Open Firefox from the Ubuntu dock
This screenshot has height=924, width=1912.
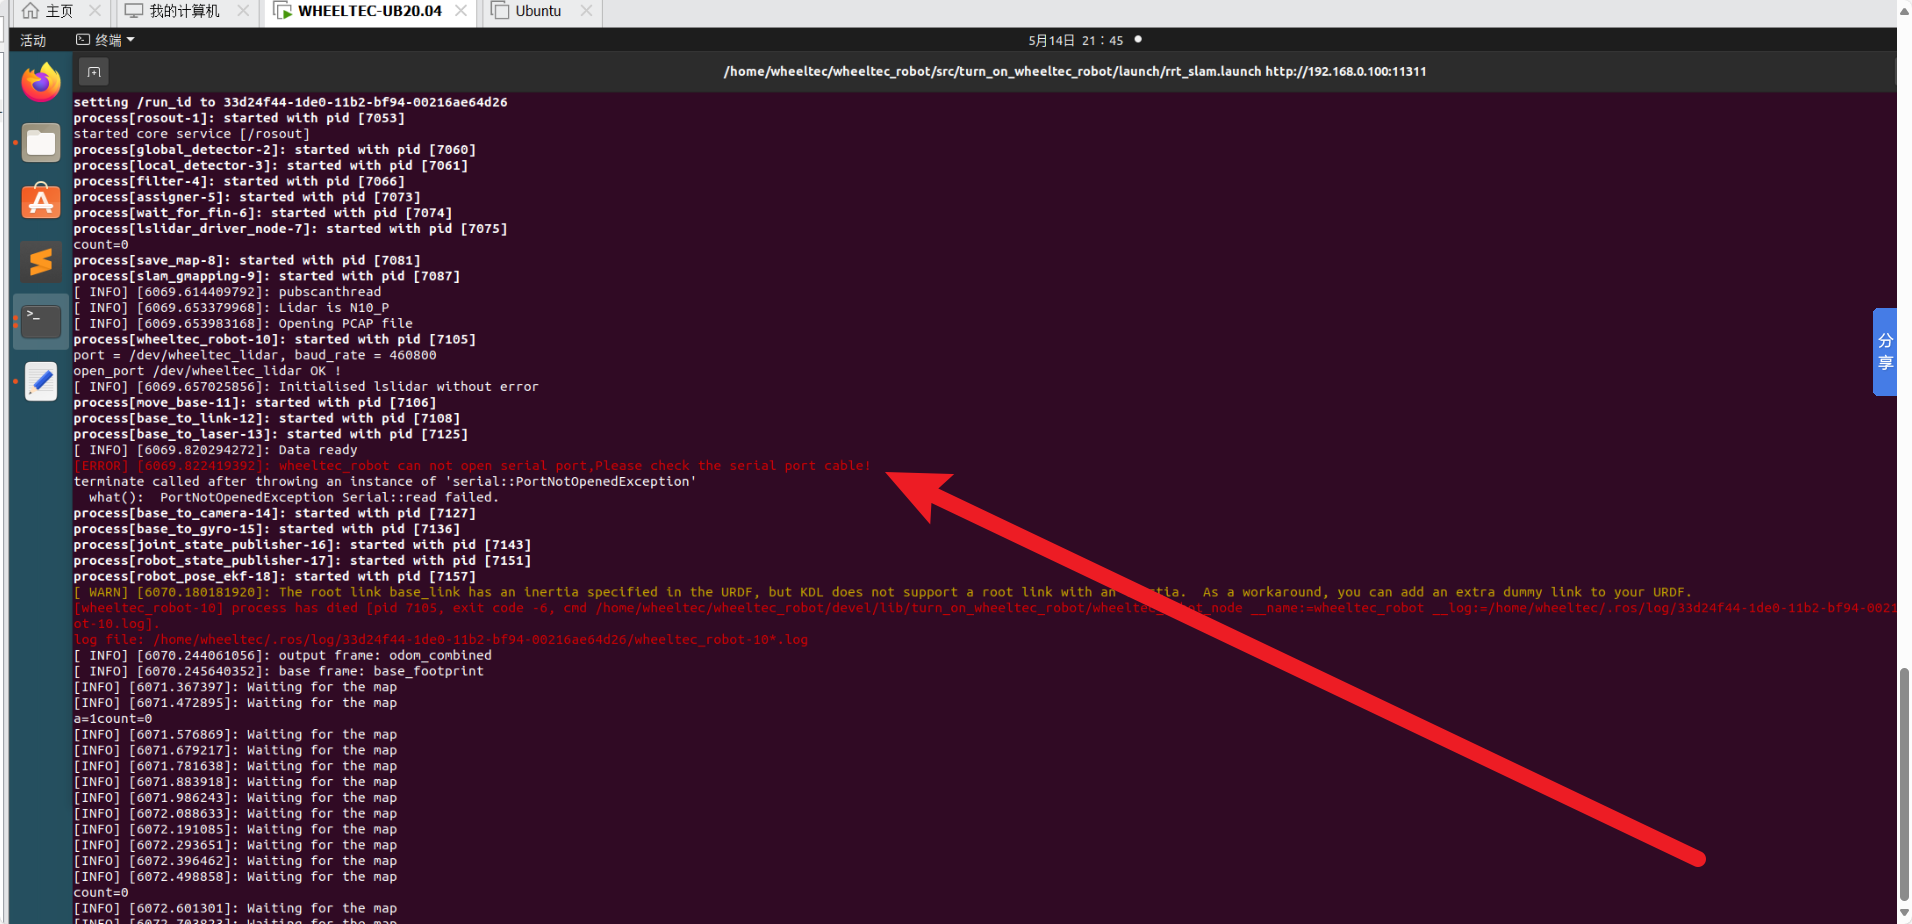point(41,83)
